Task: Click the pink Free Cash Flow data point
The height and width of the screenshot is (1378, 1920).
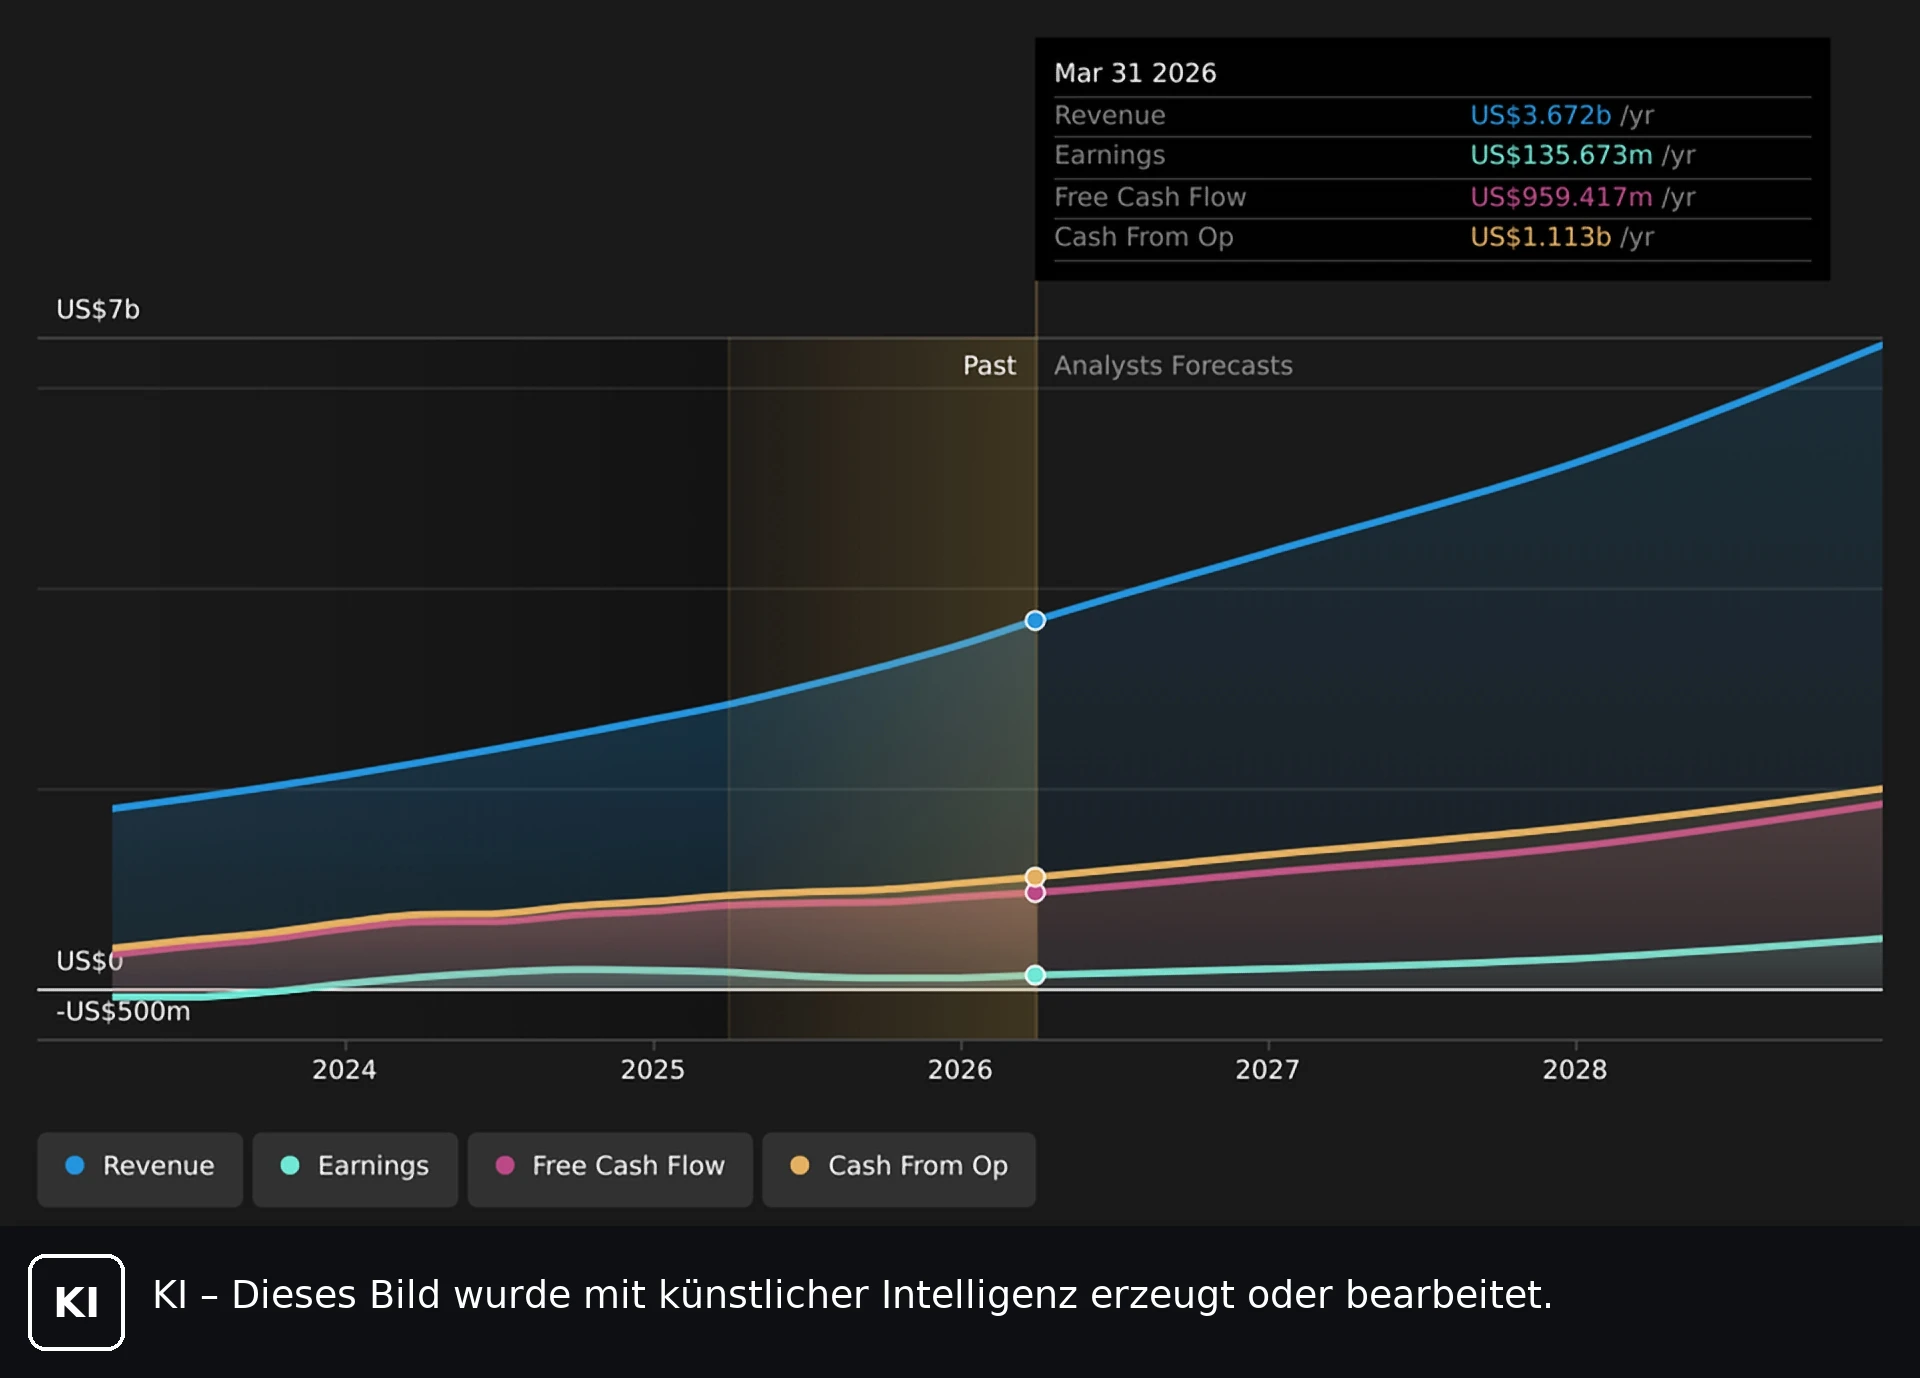Action: click(1035, 893)
